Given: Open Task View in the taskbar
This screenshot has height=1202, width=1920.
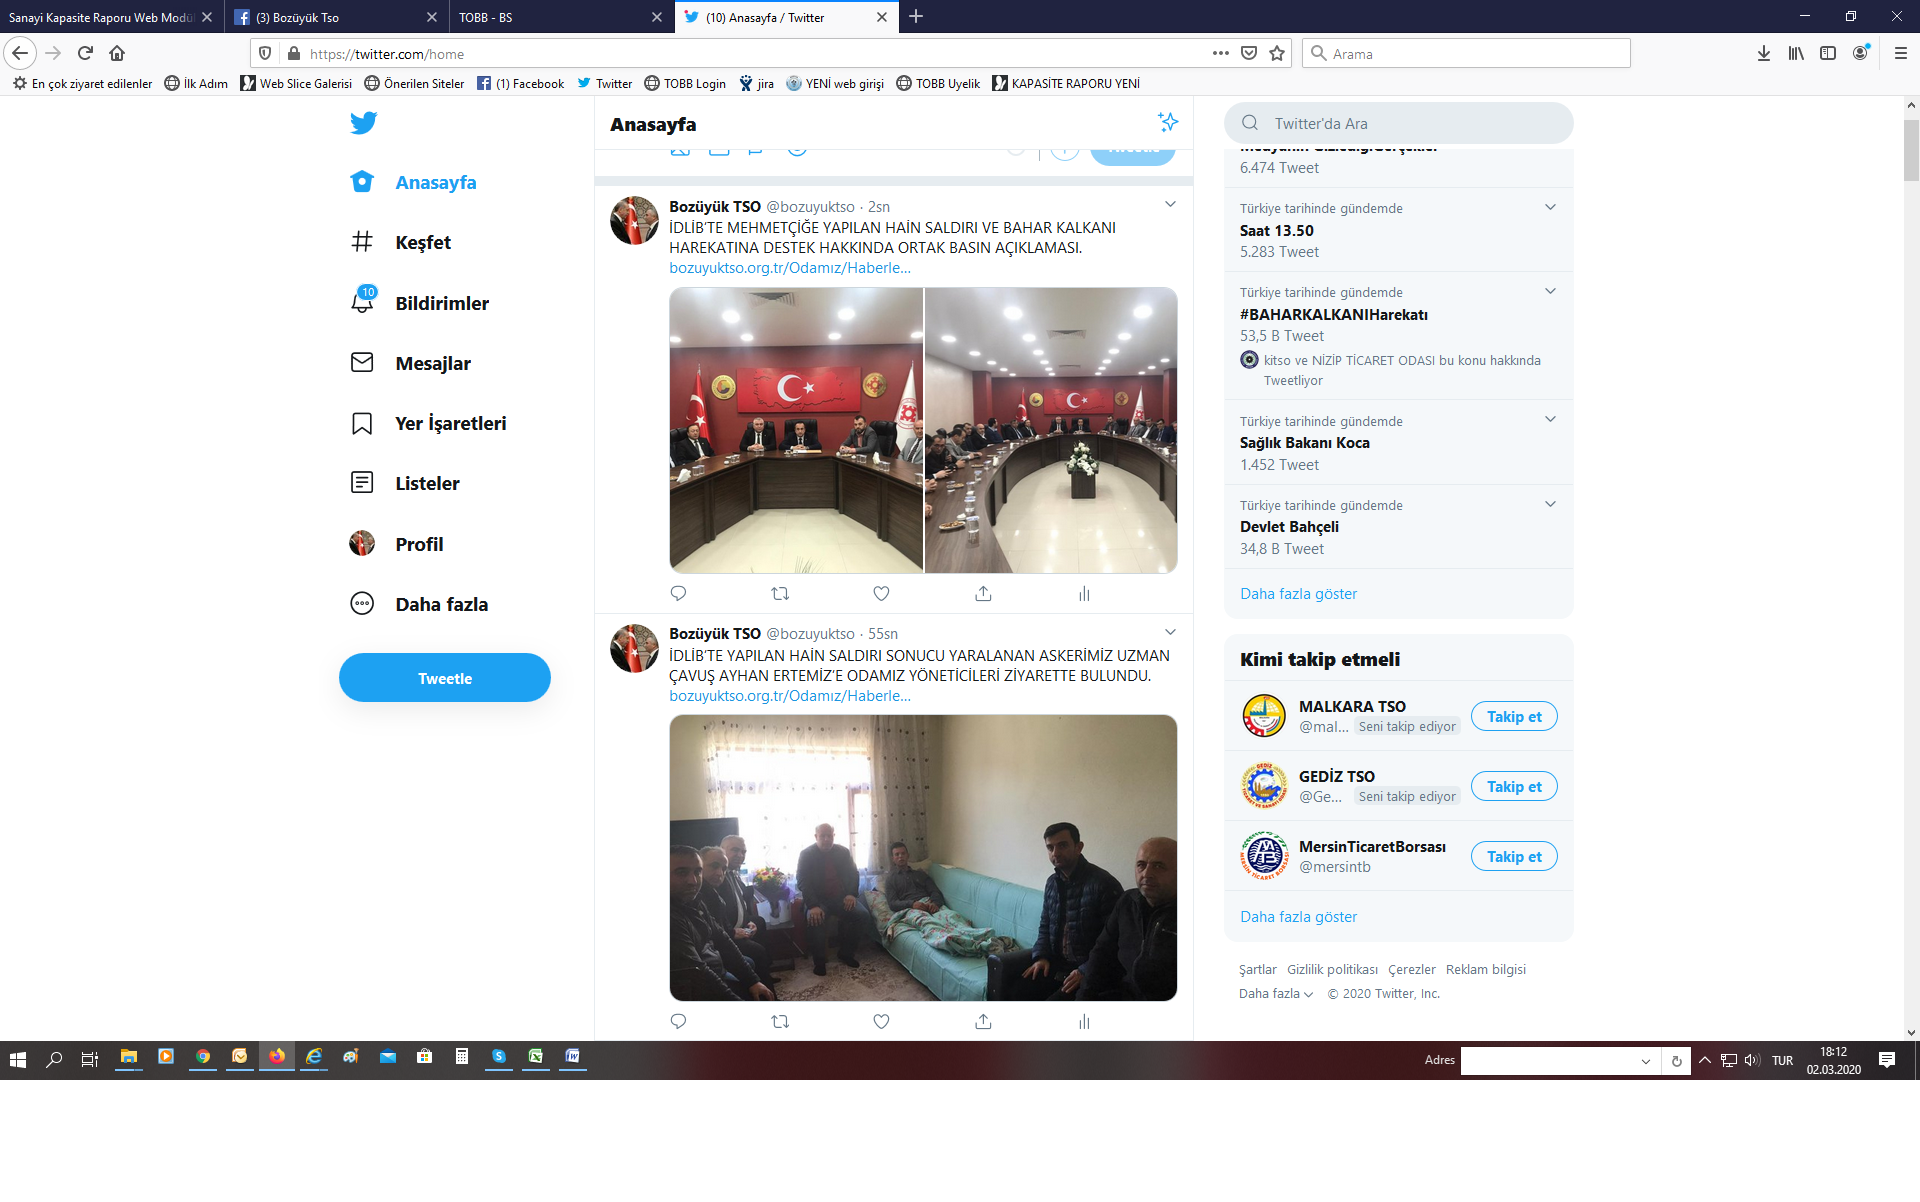Looking at the screenshot, I should 90,1060.
